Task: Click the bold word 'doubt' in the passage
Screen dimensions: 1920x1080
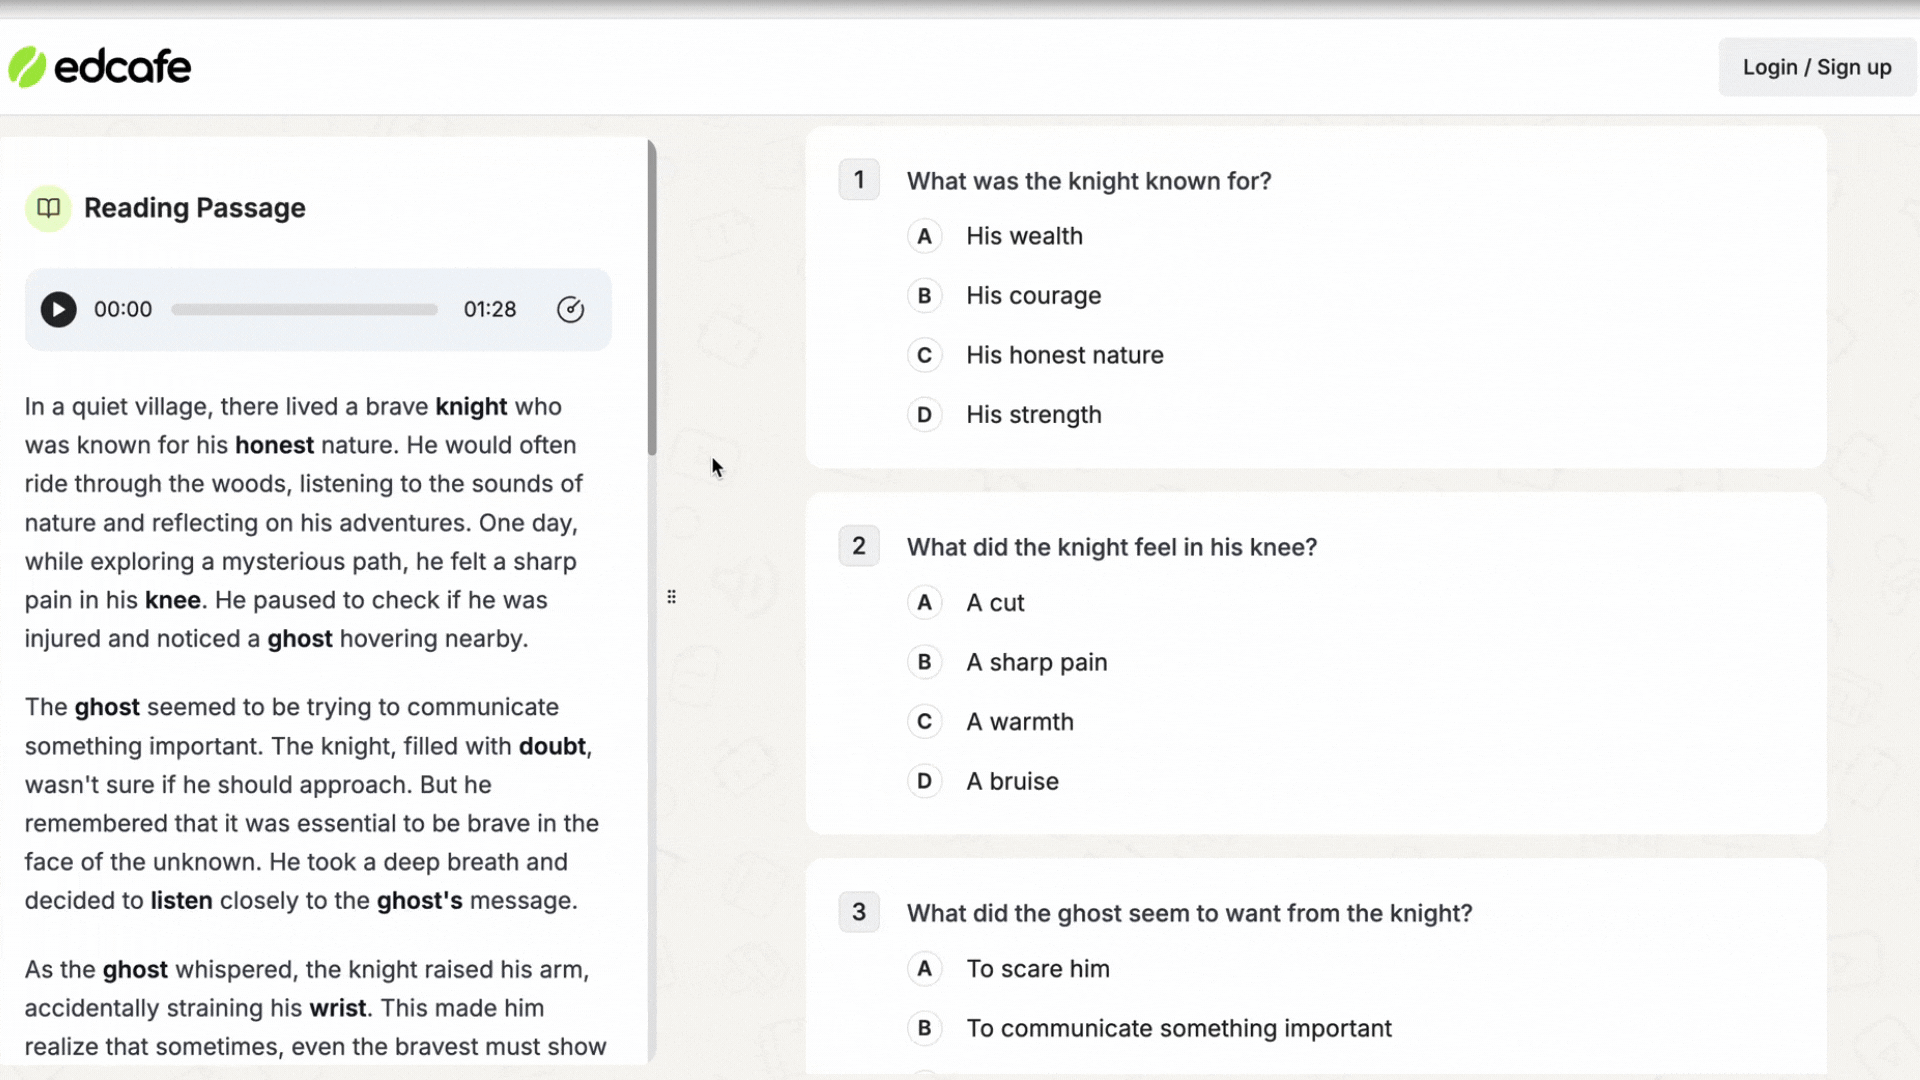Action: tap(552, 746)
